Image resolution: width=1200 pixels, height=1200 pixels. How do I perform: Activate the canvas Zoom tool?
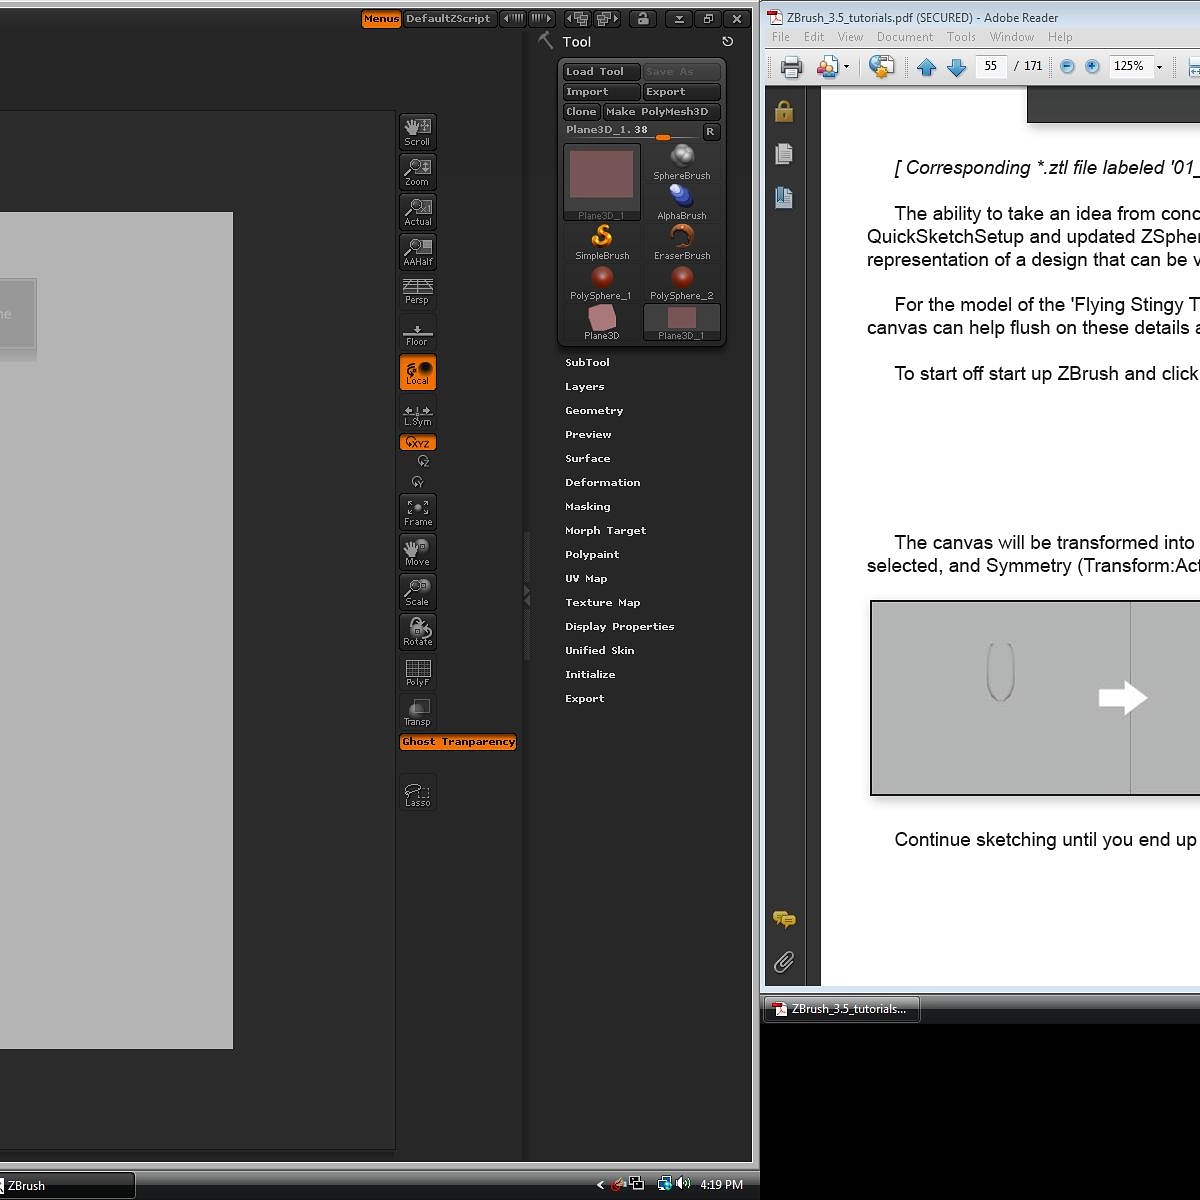417,171
